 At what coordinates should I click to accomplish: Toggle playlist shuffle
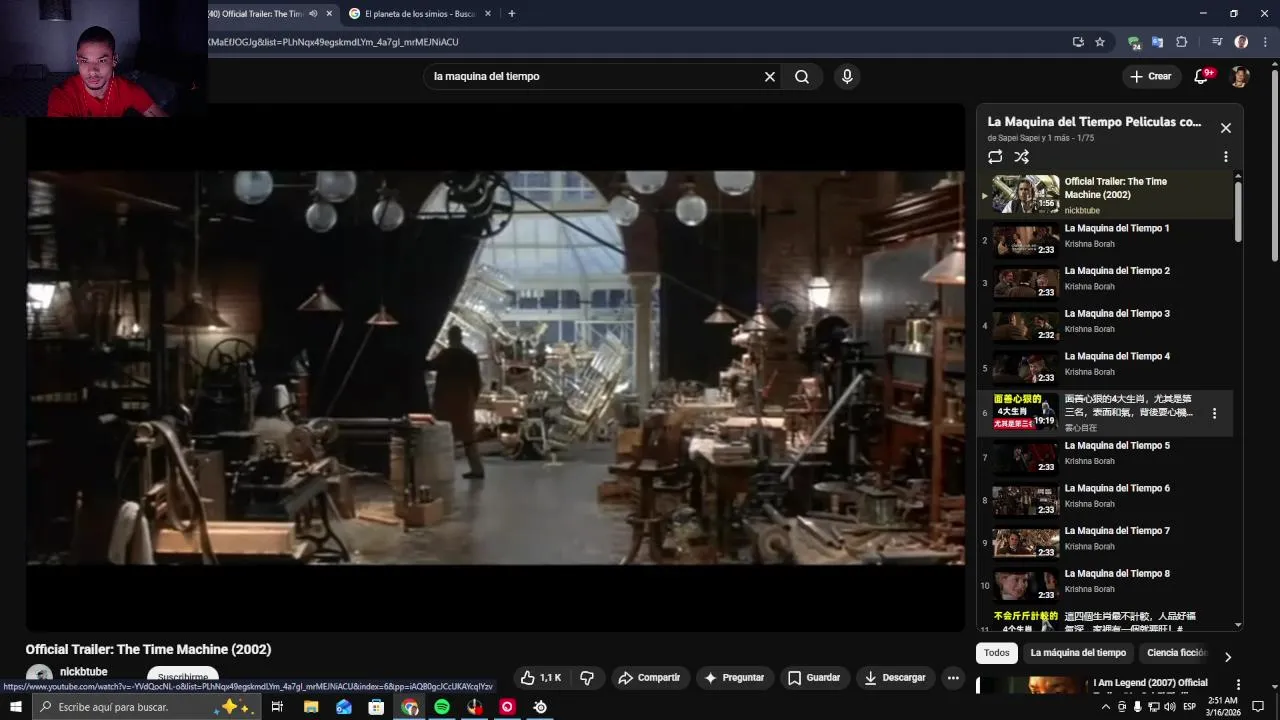pos(1021,157)
